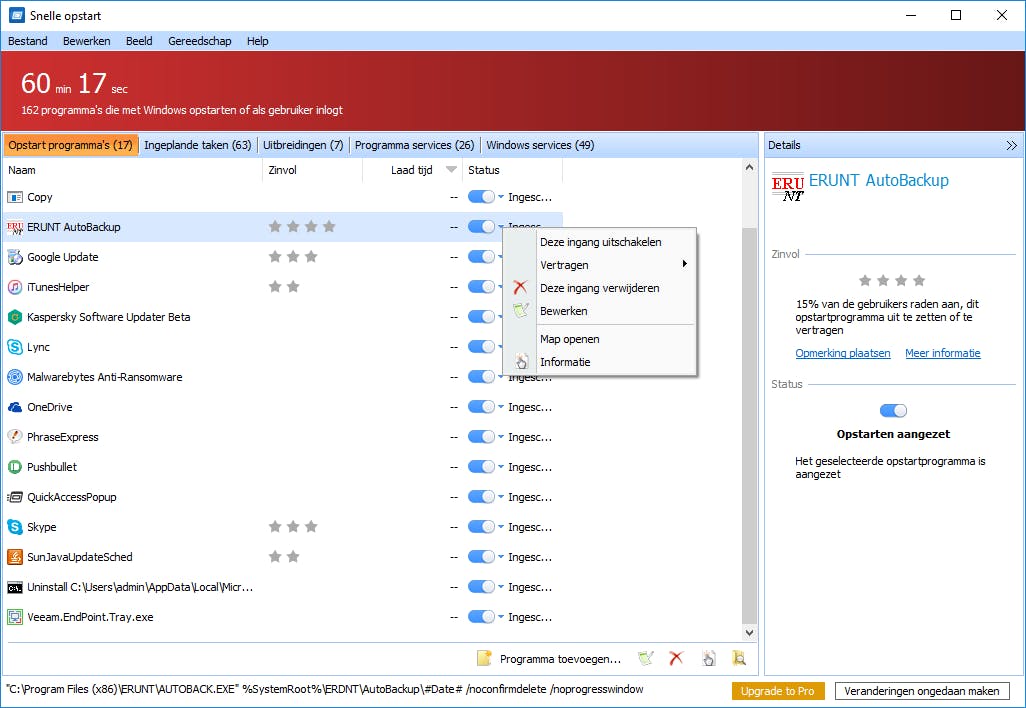Viewport: 1026px width, 708px height.
Task: Click the Informatie hand icon in context menu
Action: click(521, 361)
